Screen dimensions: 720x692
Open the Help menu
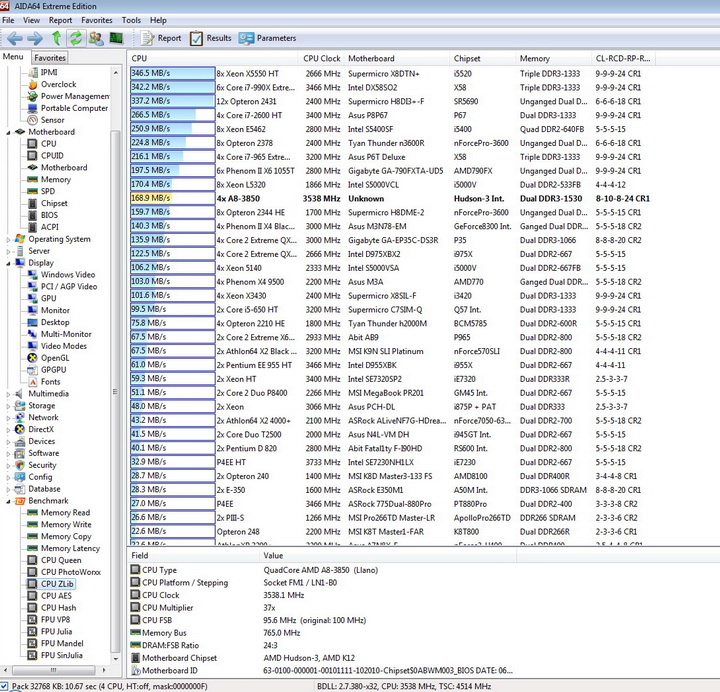(158, 20)
